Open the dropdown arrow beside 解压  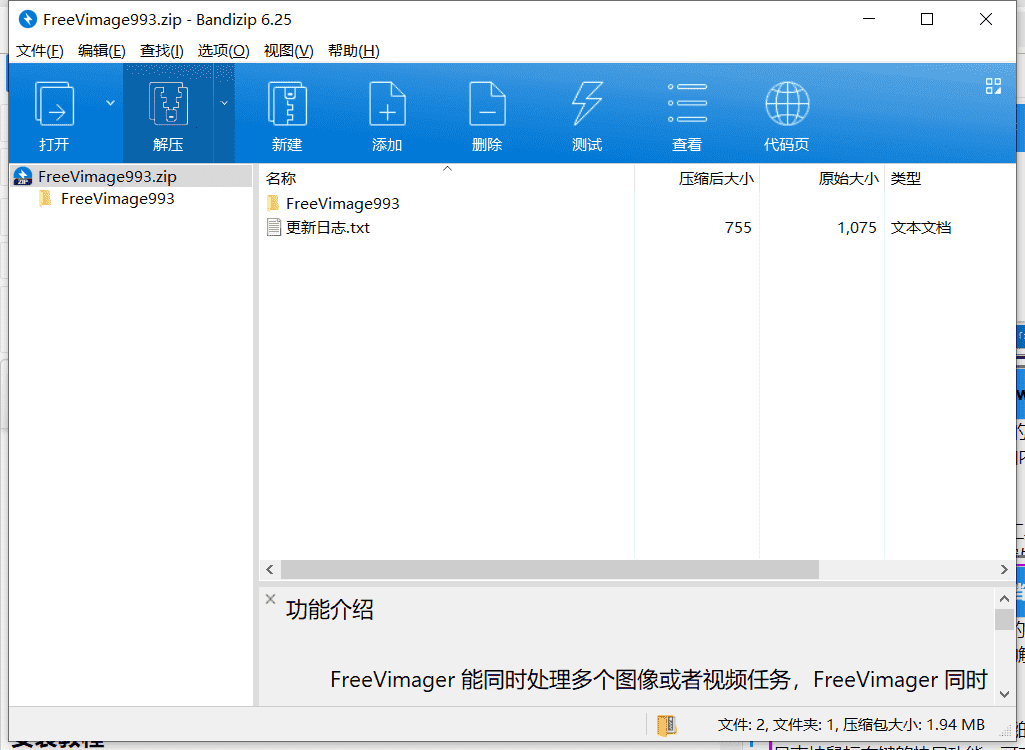click(x=224, y=103)
